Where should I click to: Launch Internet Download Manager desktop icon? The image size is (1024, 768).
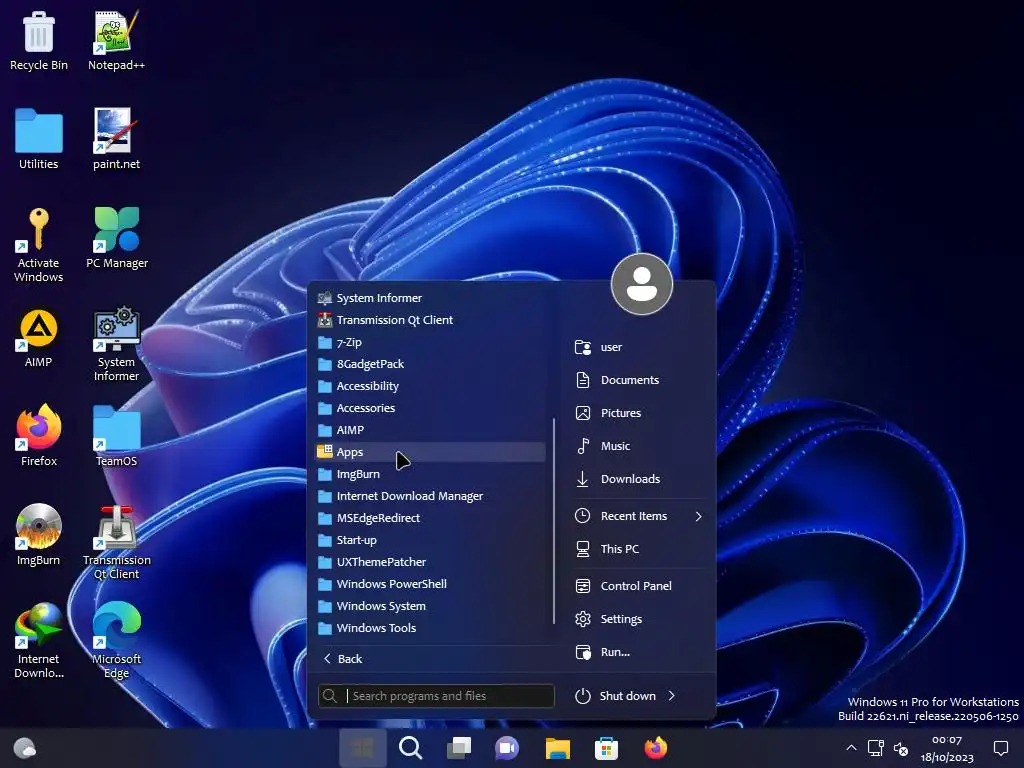[x=39, y=641]
